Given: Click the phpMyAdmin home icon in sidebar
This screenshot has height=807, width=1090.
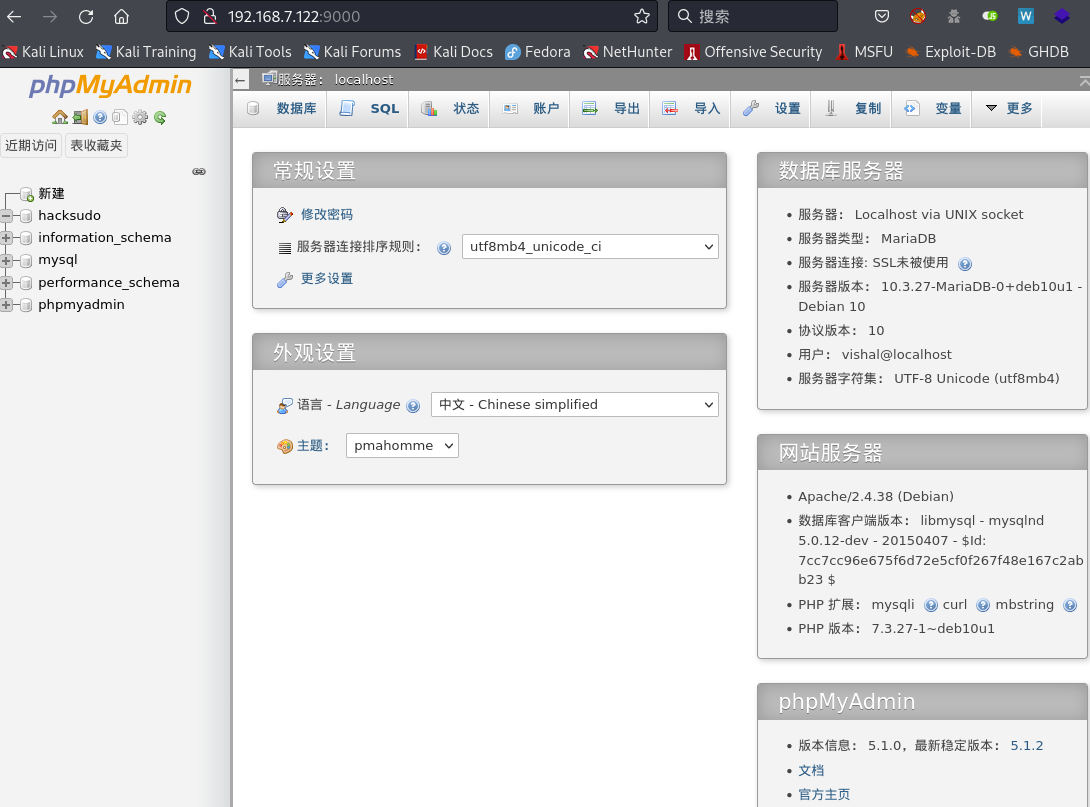Looking at the screenshot, I should click(60, 117).
